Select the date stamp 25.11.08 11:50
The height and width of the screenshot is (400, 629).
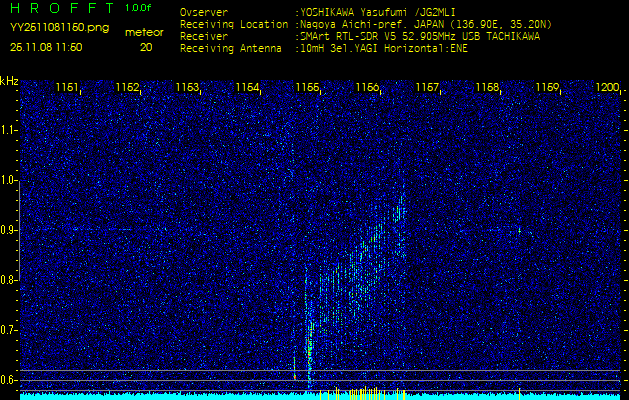[x=46, y=47]
